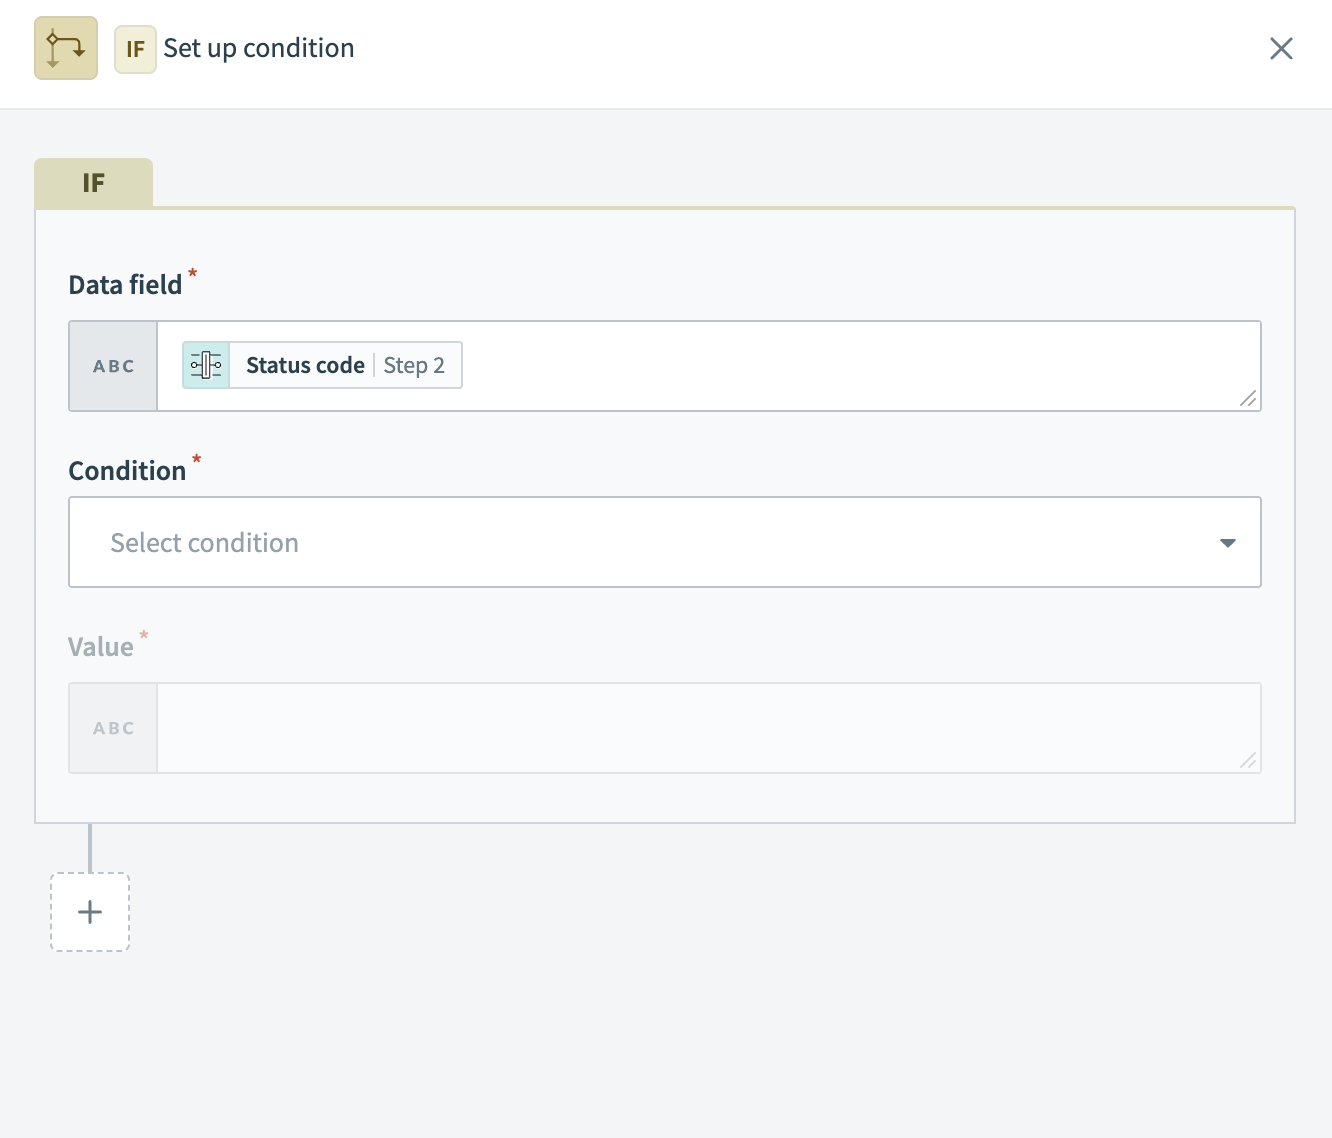Click the pipeline icon inside the Status code pill
This screenshot has height=1138, width=1332.
click(x=205, y=365)
